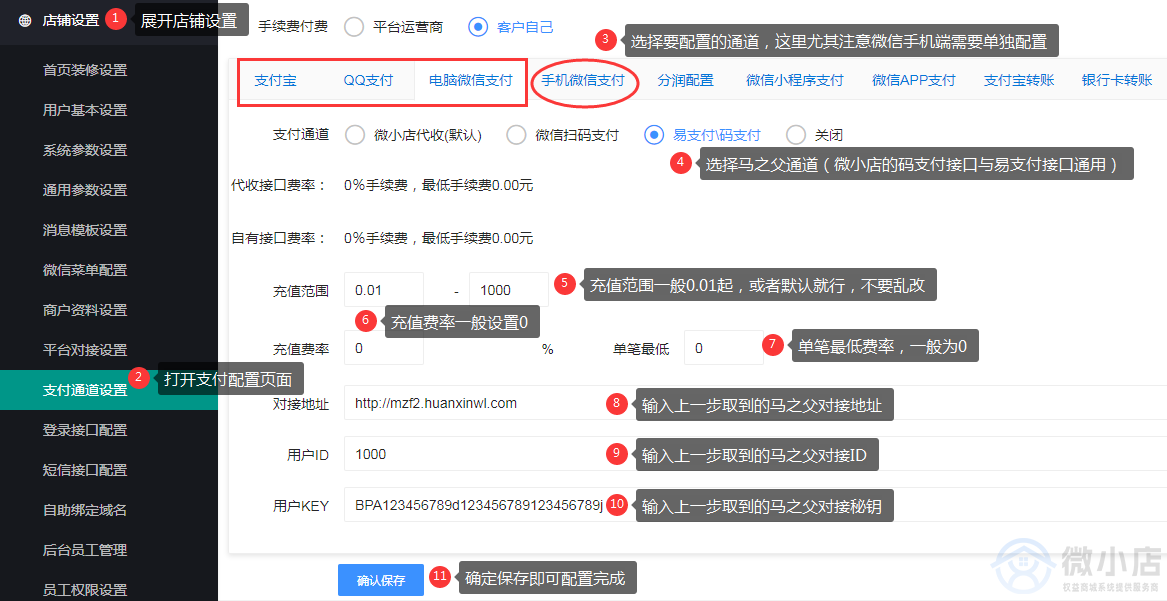This screenshot has width=1167, height=601.
Task: Open the 分润配置 tab
Action: click(x=685, y=80)
